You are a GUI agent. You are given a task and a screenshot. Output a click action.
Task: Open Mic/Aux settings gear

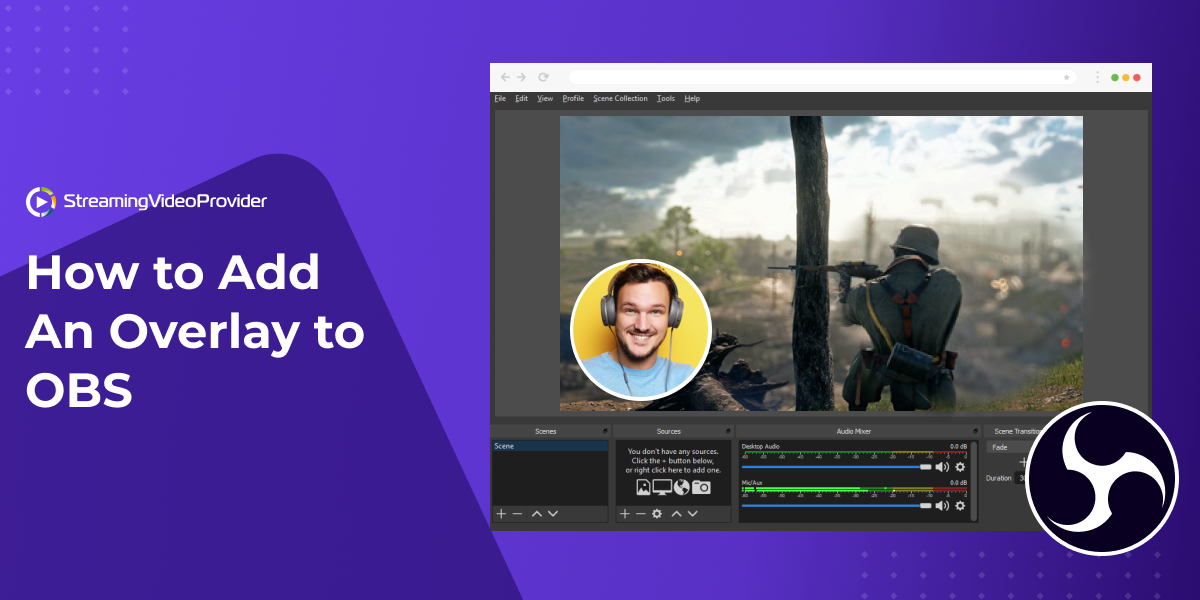point(960,506)
